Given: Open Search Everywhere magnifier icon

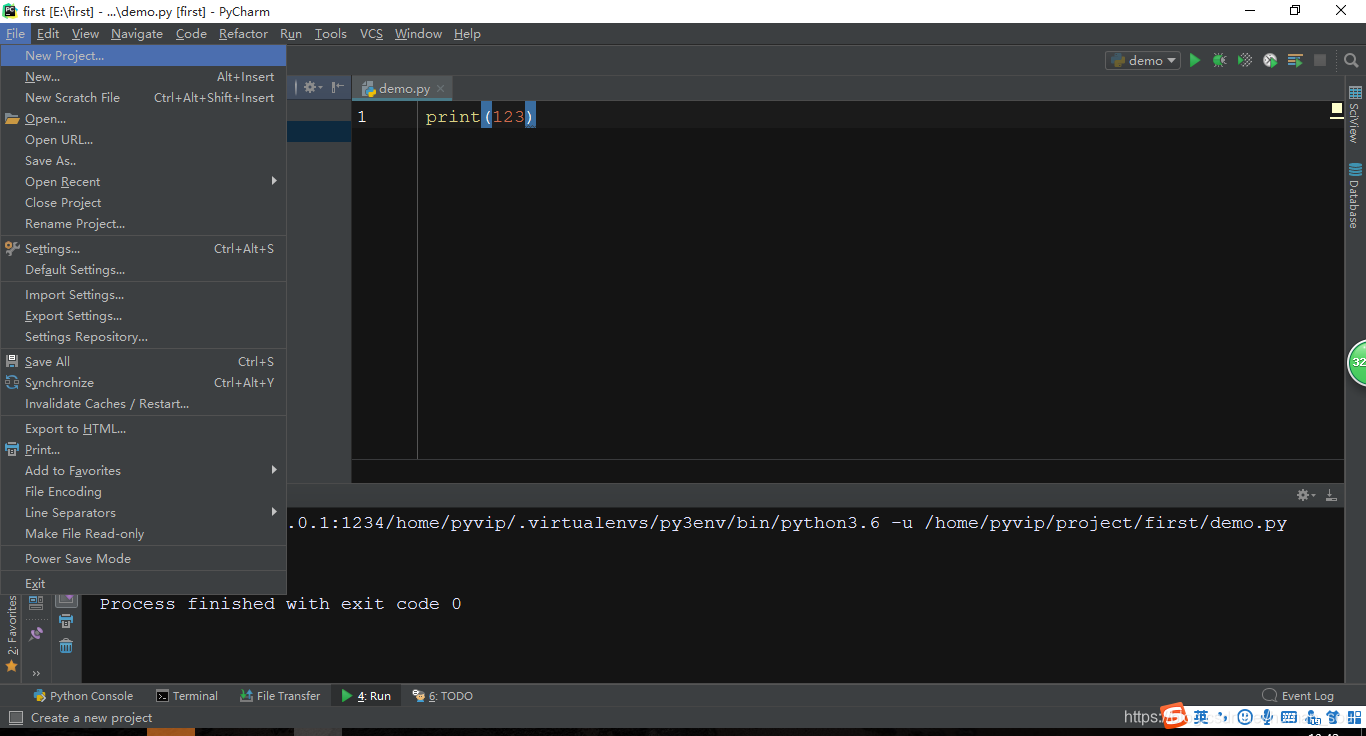Looking at the screenshot, I should tap(1351, 60).
